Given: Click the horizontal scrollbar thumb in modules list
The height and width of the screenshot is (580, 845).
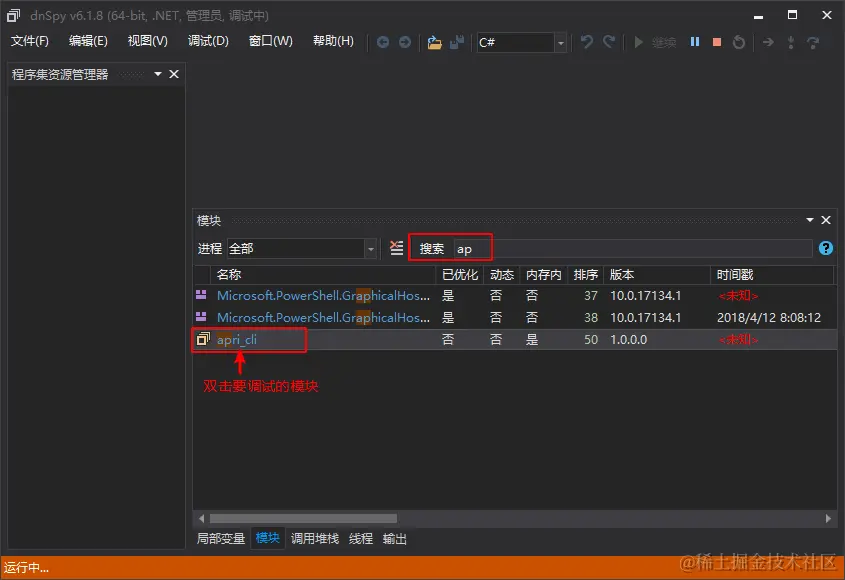Looking at the screenshot, I should pos(303,519).
